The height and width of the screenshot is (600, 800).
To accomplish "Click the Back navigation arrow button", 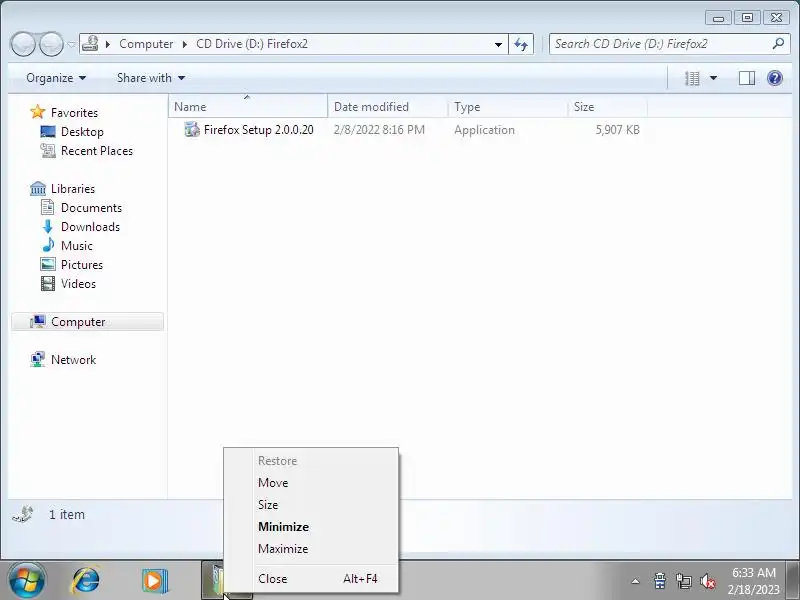I will (x=22, y=44).
